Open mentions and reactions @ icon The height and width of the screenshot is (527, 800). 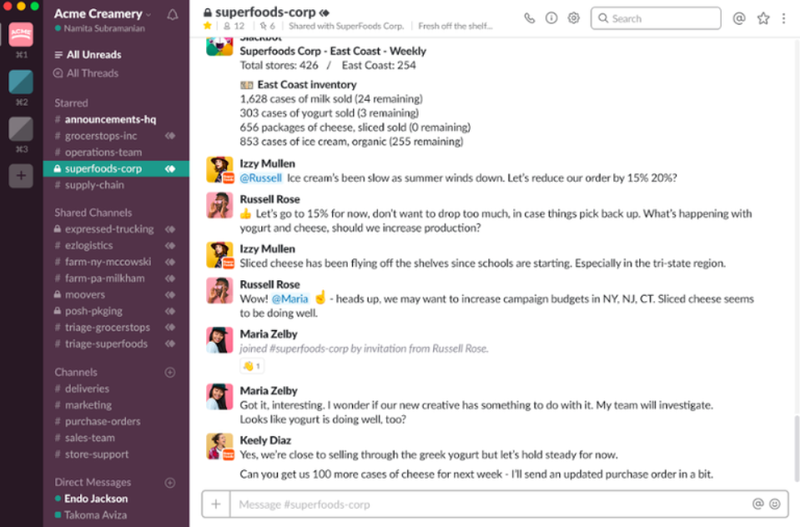[739, 19]
